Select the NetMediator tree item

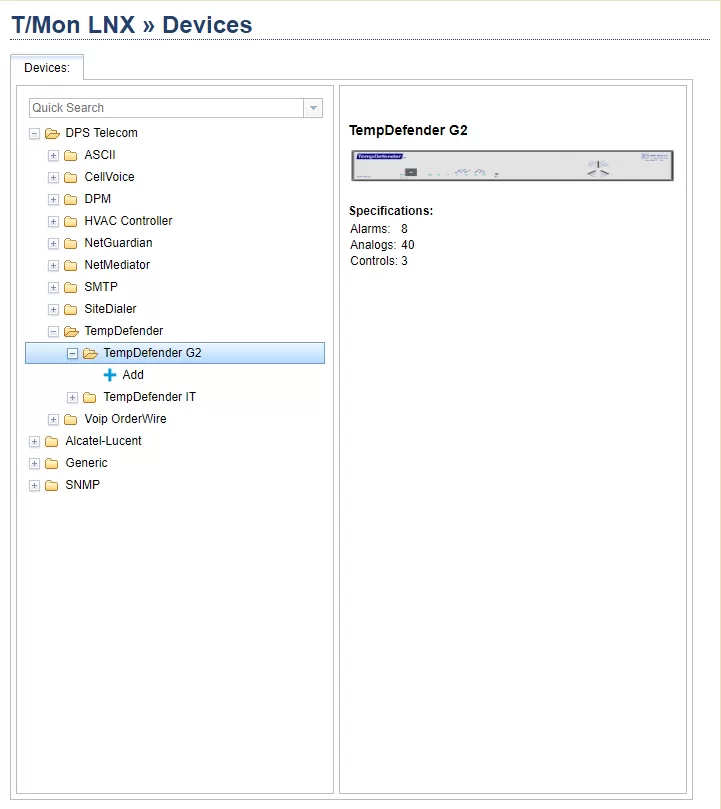pyautogui.click(x=117, y=265)
